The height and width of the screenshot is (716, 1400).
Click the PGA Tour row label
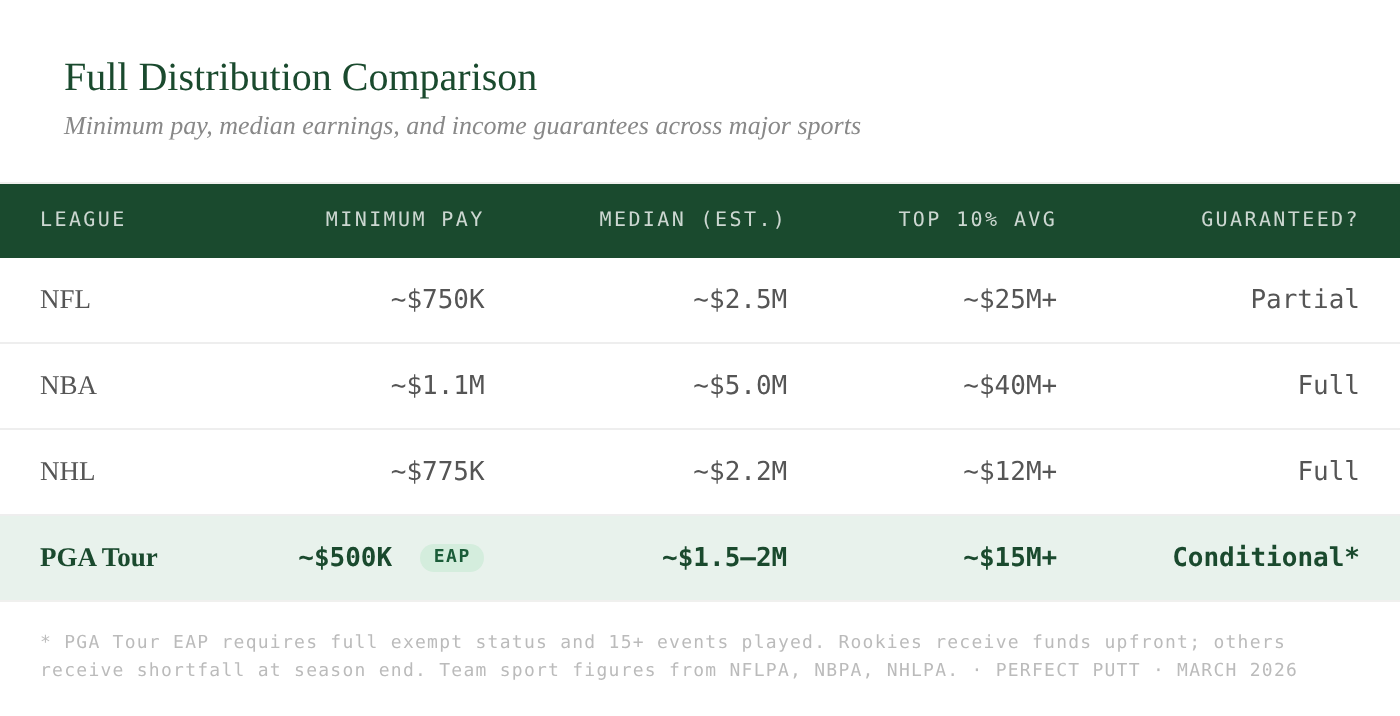pyautogui.click(x=98, y=558)
